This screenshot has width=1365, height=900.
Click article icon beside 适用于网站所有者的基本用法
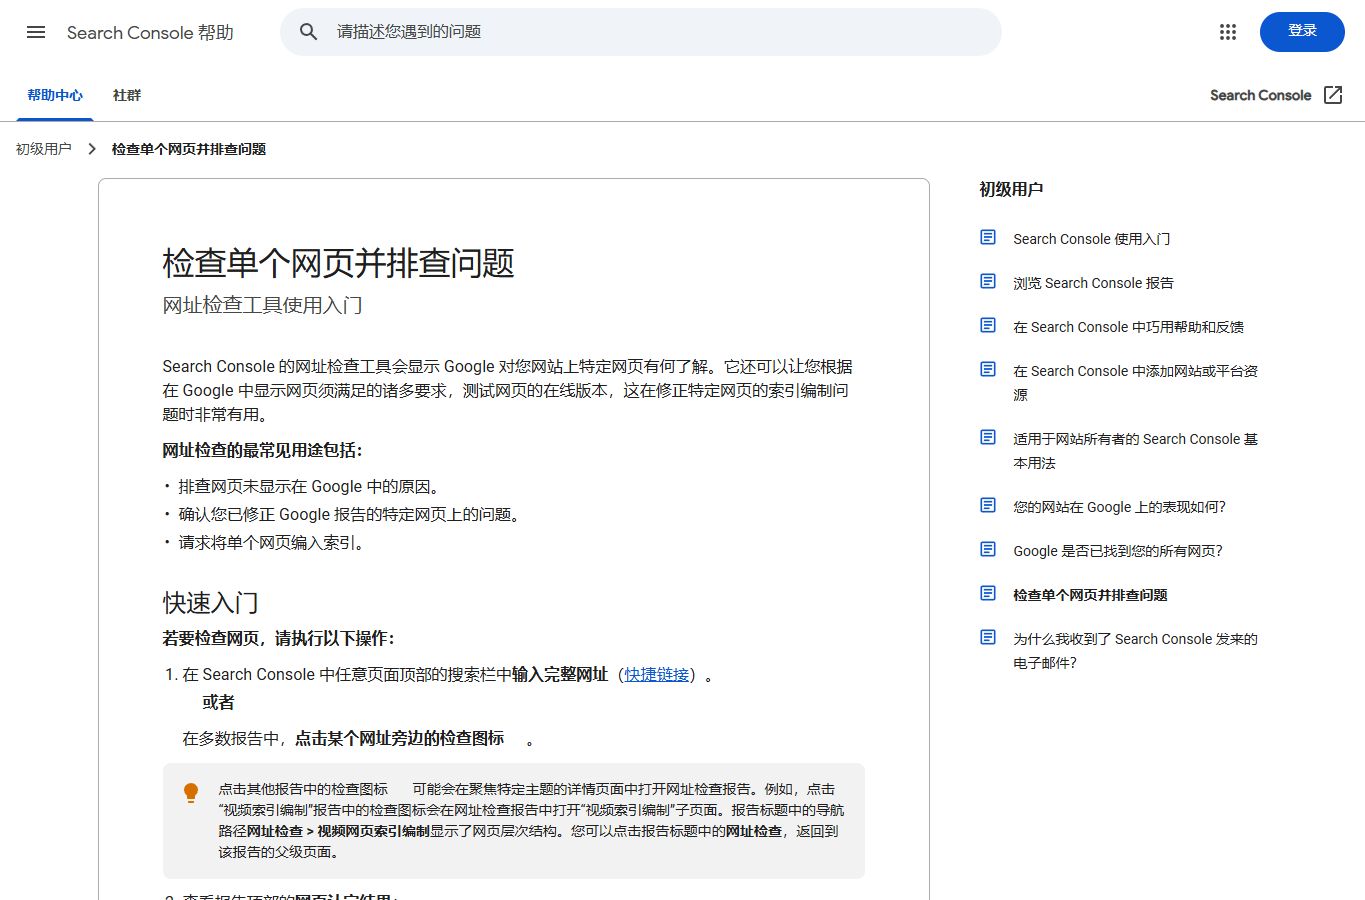(x=988, y=437)
